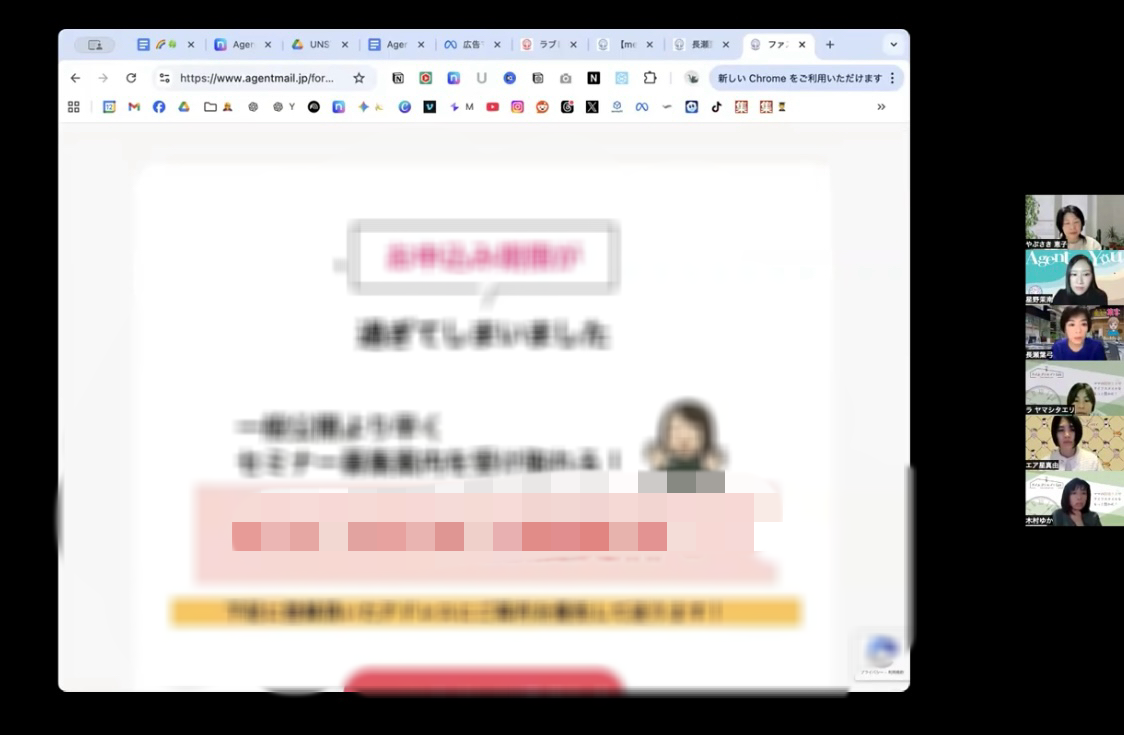1124x735 pixels.
Task: Expand the hidden bookmarks overflow chevron
Action: pos(881,107)
